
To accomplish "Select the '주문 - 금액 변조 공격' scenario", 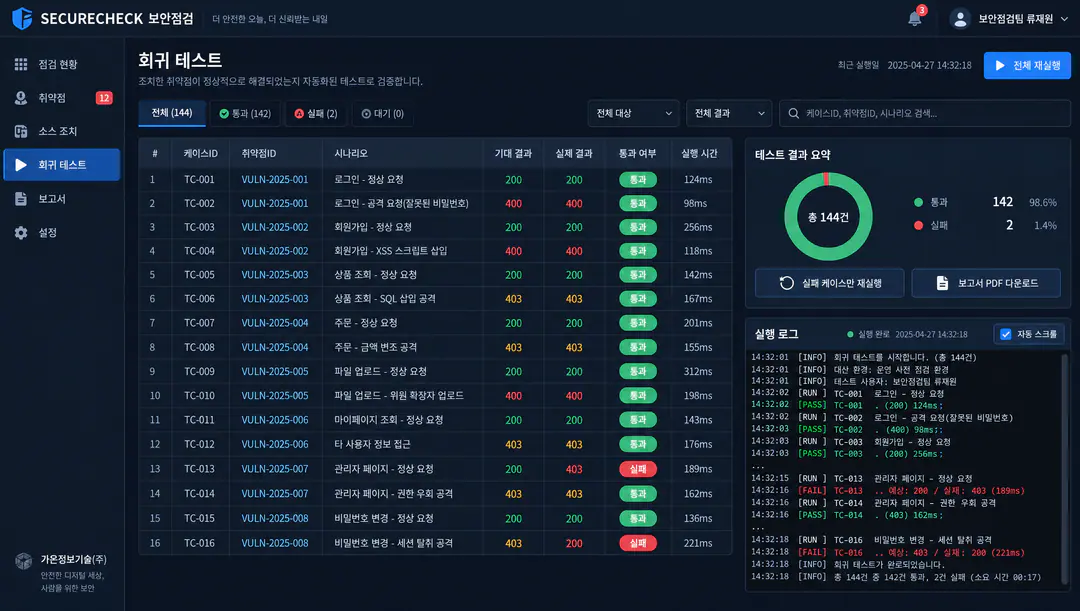I will (376, 348).
